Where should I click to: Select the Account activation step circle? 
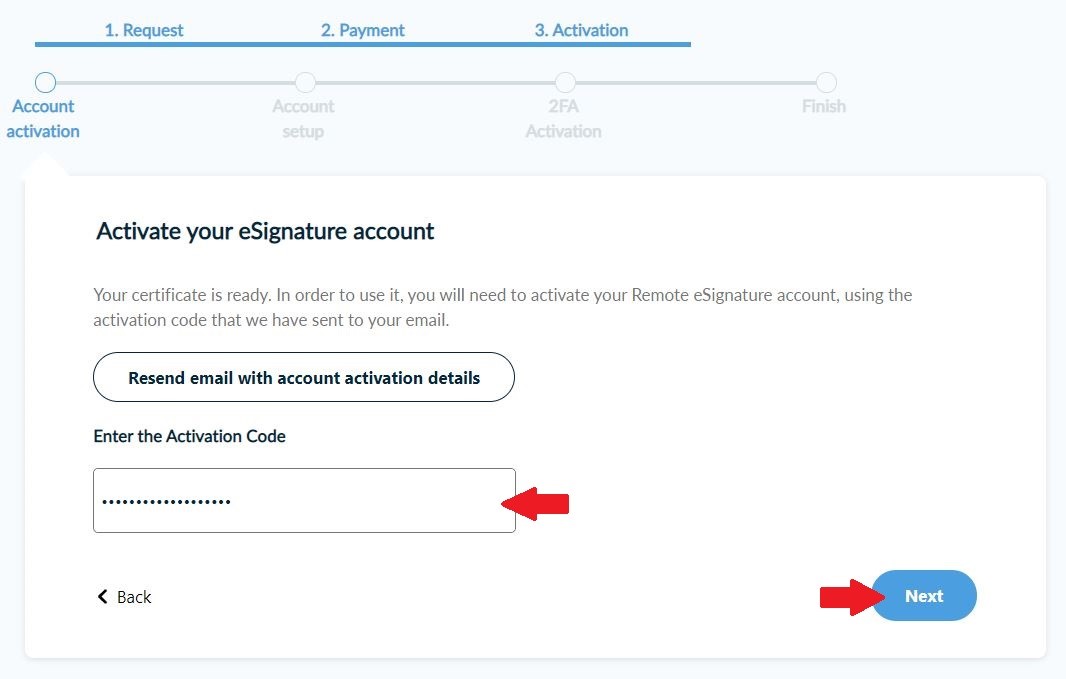pos(45,83)
